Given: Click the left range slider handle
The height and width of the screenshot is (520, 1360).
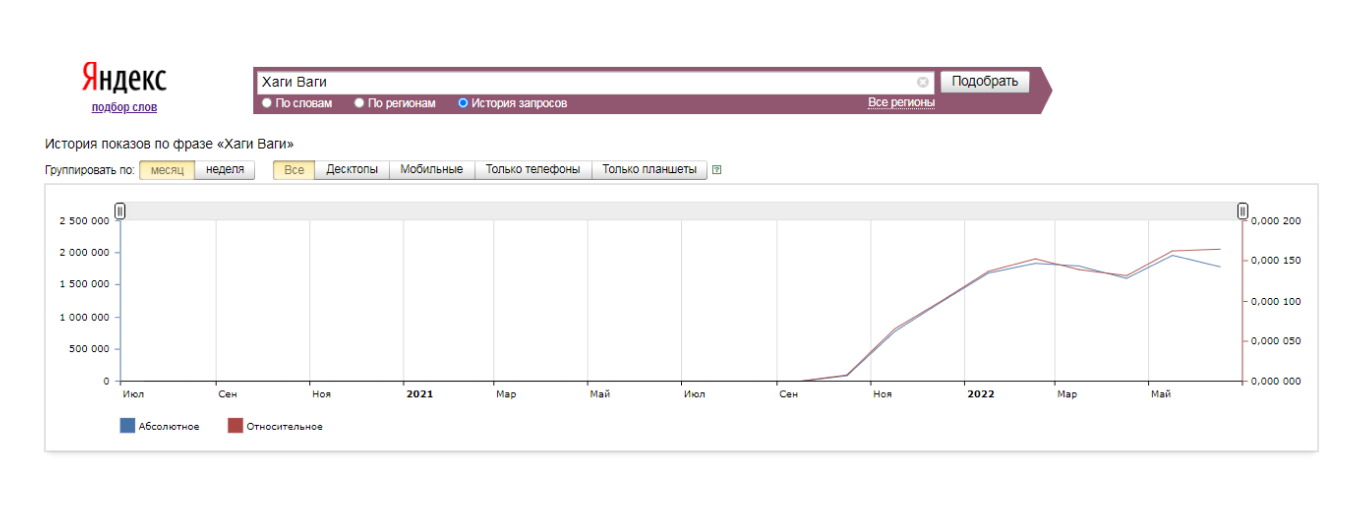Looking at the screenshot, I should click(120, 211).
